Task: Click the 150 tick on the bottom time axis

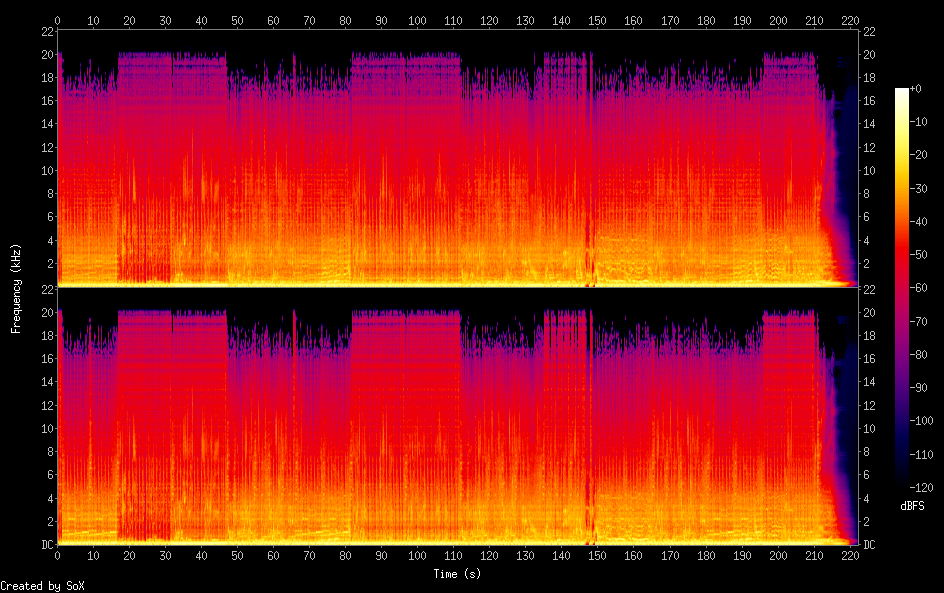Action: (x=598, y=555)
